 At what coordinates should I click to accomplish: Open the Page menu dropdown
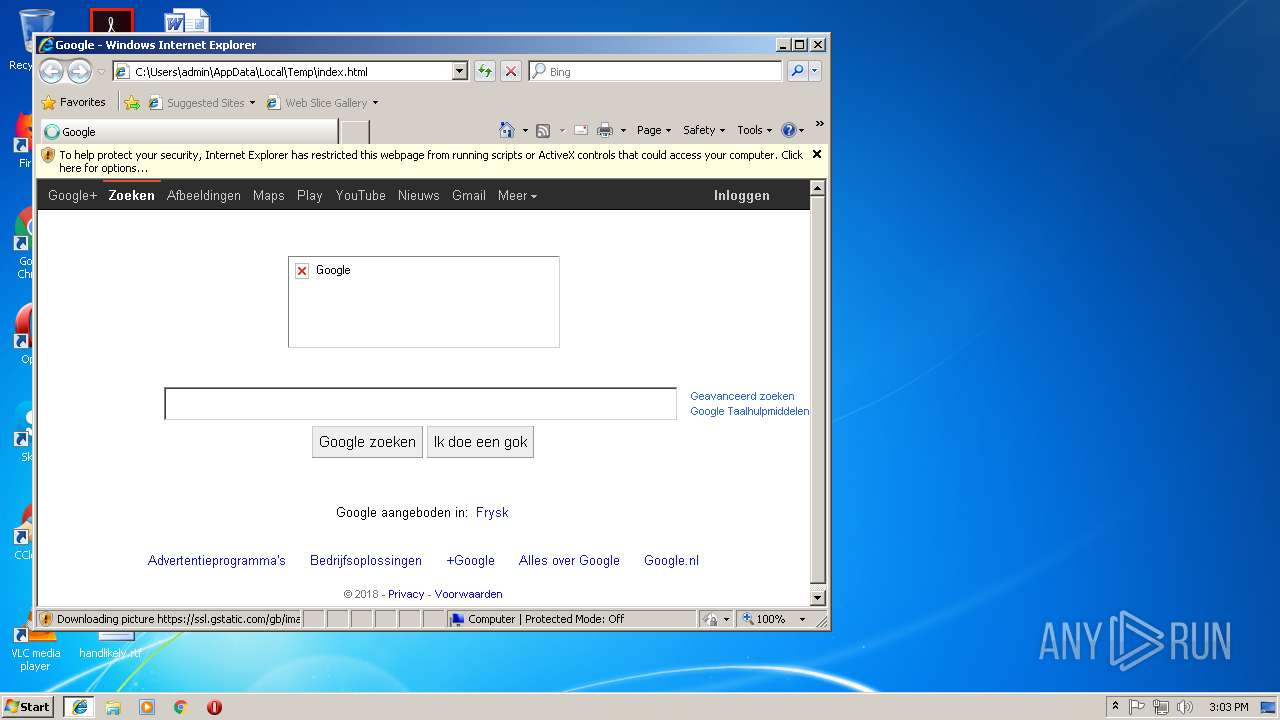[x=654, y=130]
